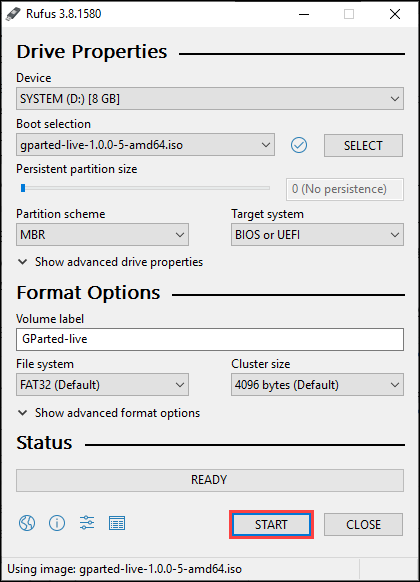Click the READY status progress bar

click(x=210, y=480)
